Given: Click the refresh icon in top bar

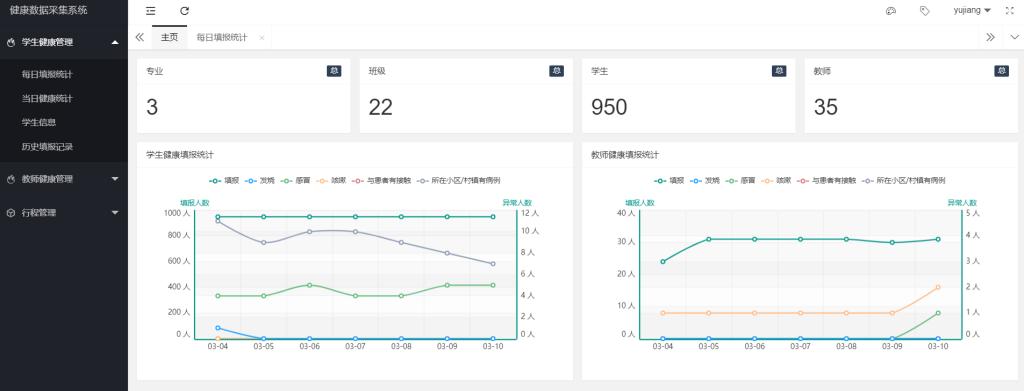Looking at the screenshot, I should pos(185,11).
